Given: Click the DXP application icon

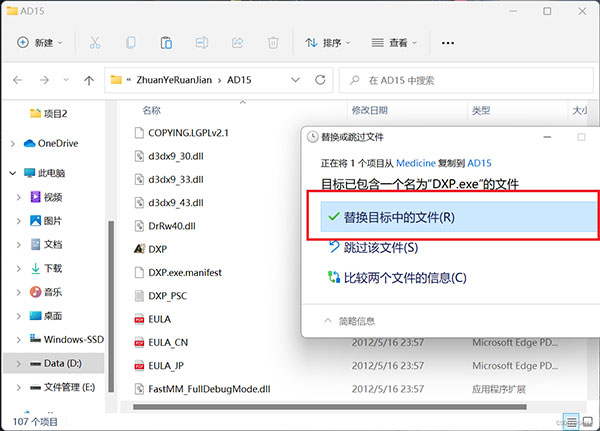Looking at the screenshot, I should point(139,249).
